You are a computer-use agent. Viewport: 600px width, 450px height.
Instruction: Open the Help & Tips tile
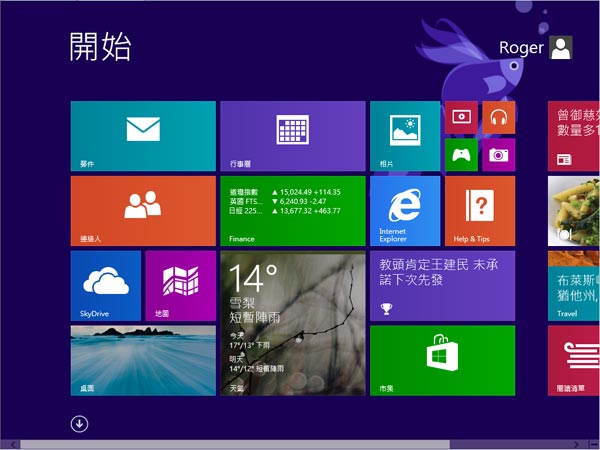[480, 211]
